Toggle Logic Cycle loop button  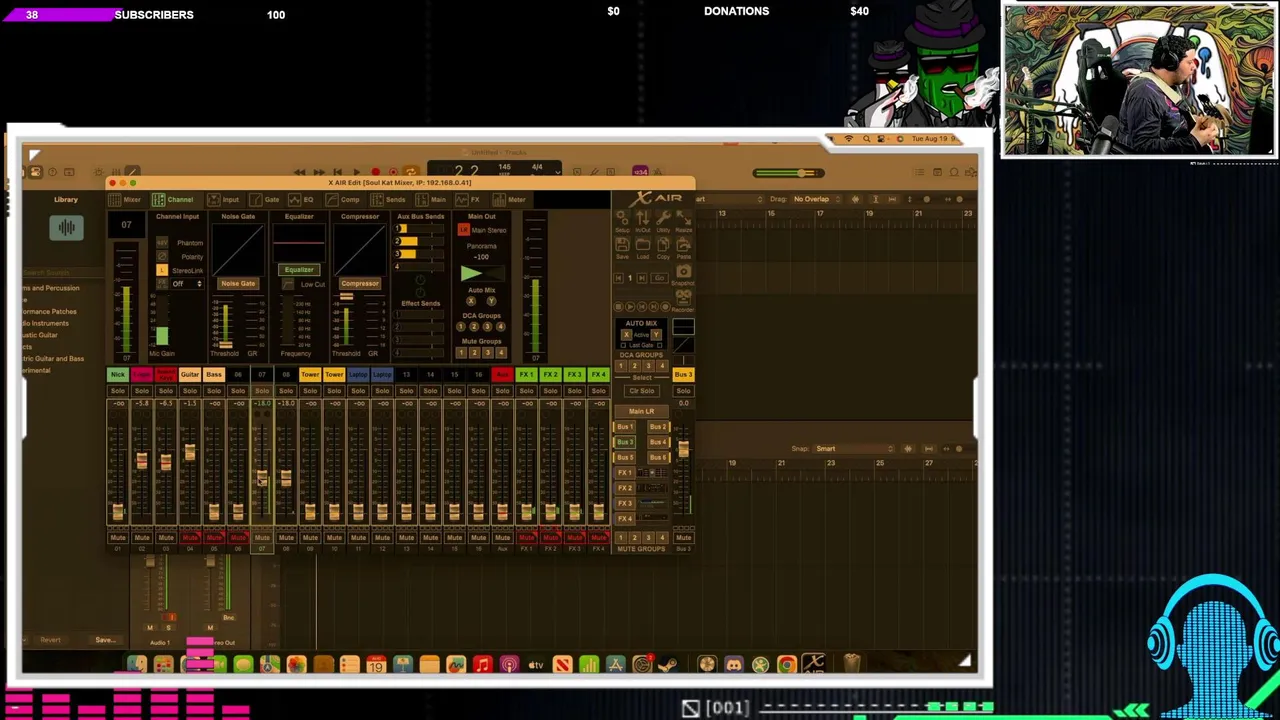tap(410, 172)
